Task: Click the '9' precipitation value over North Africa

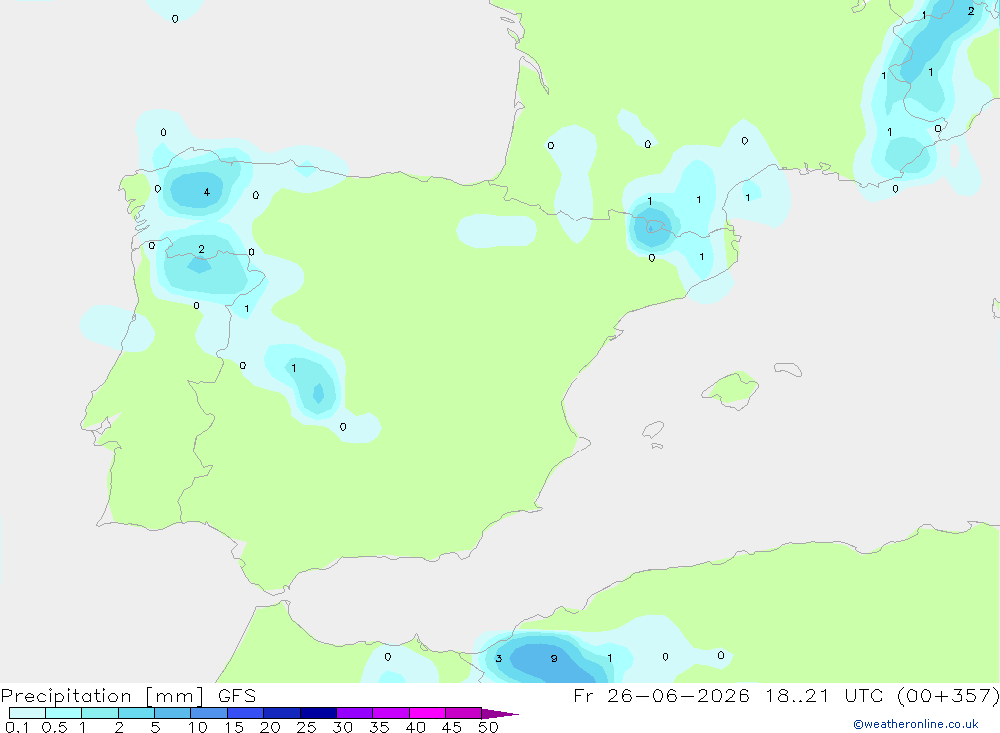Action: [554, 658]
